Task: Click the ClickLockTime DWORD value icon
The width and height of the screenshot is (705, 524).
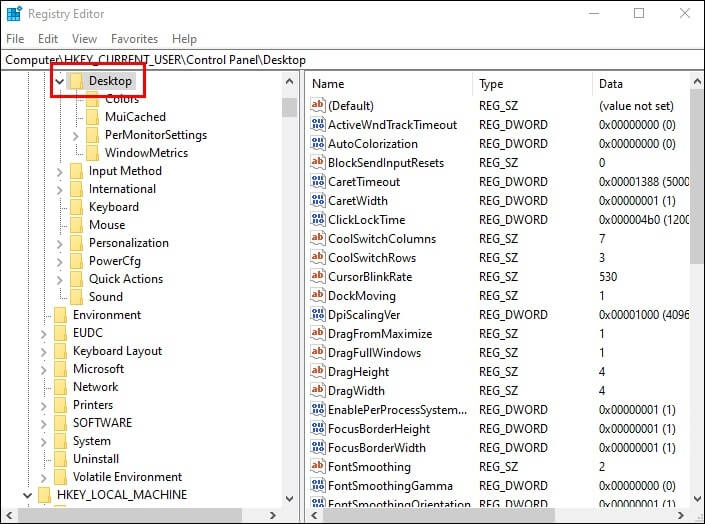Action: pyautogui.click(x=317, y=219)
